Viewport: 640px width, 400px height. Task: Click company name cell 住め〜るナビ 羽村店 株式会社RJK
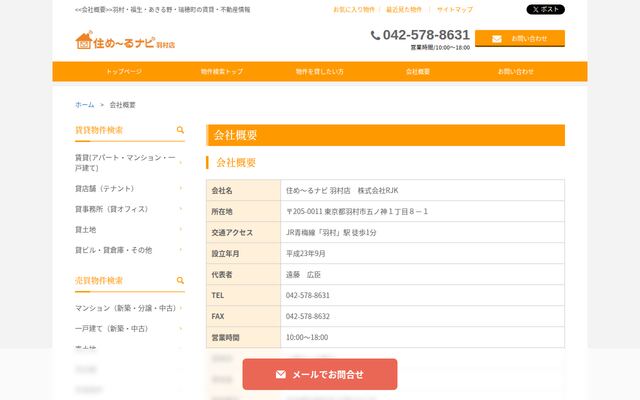tap(422, 190)
